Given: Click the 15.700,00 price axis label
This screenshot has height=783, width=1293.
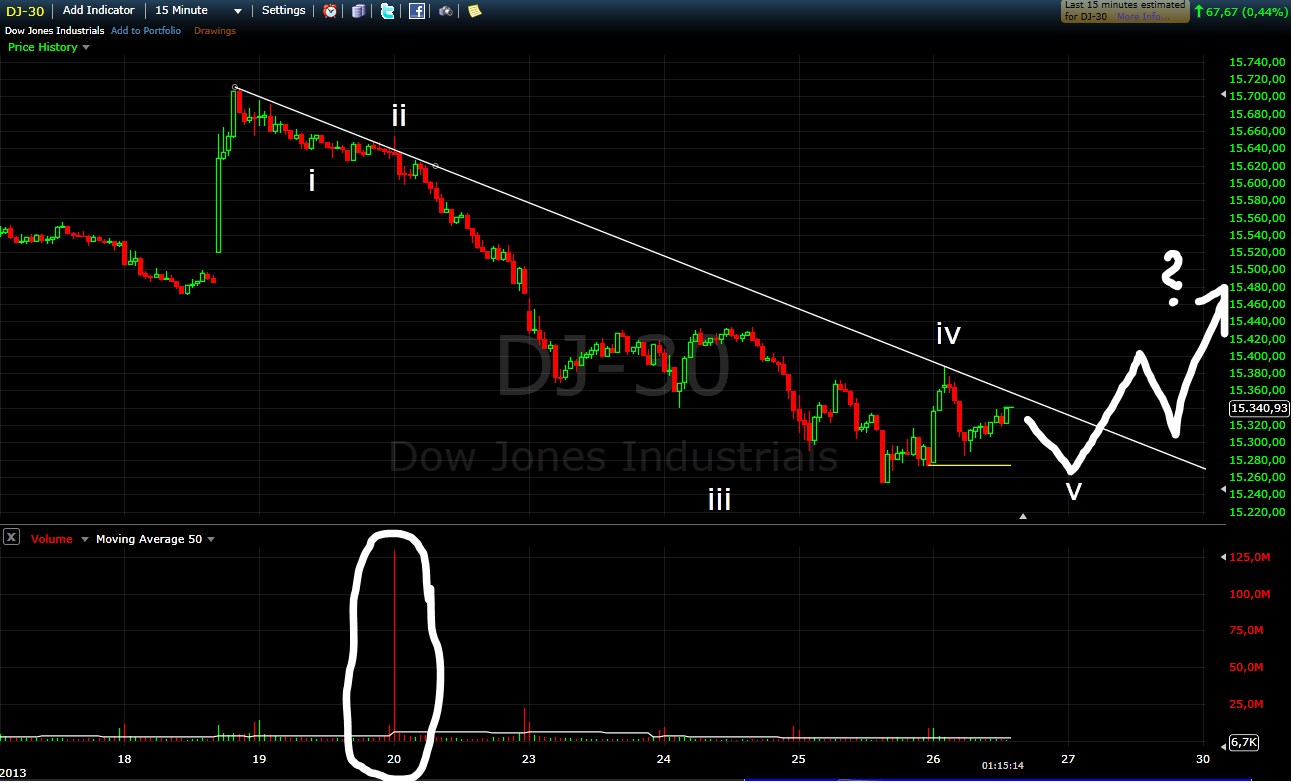Looking at the screenshot, I should click(1256, 96).
